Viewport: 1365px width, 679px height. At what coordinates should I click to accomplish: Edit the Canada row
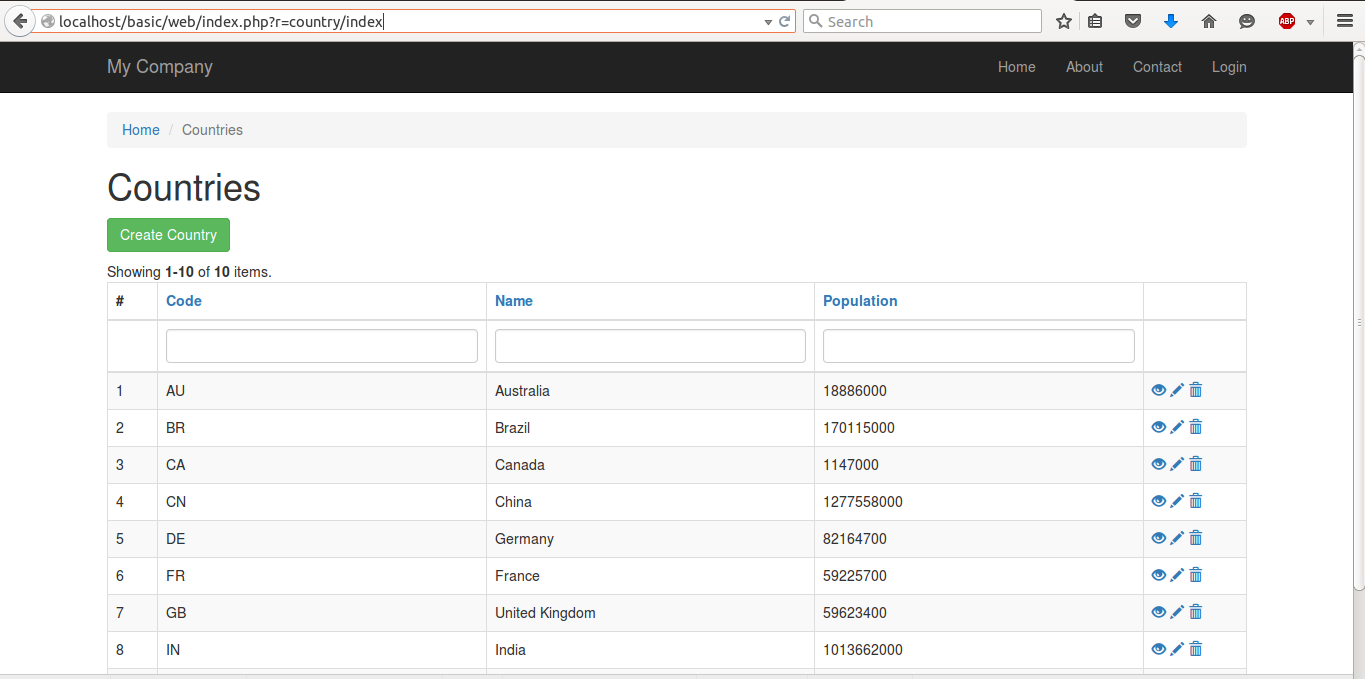pos(1177,464)
